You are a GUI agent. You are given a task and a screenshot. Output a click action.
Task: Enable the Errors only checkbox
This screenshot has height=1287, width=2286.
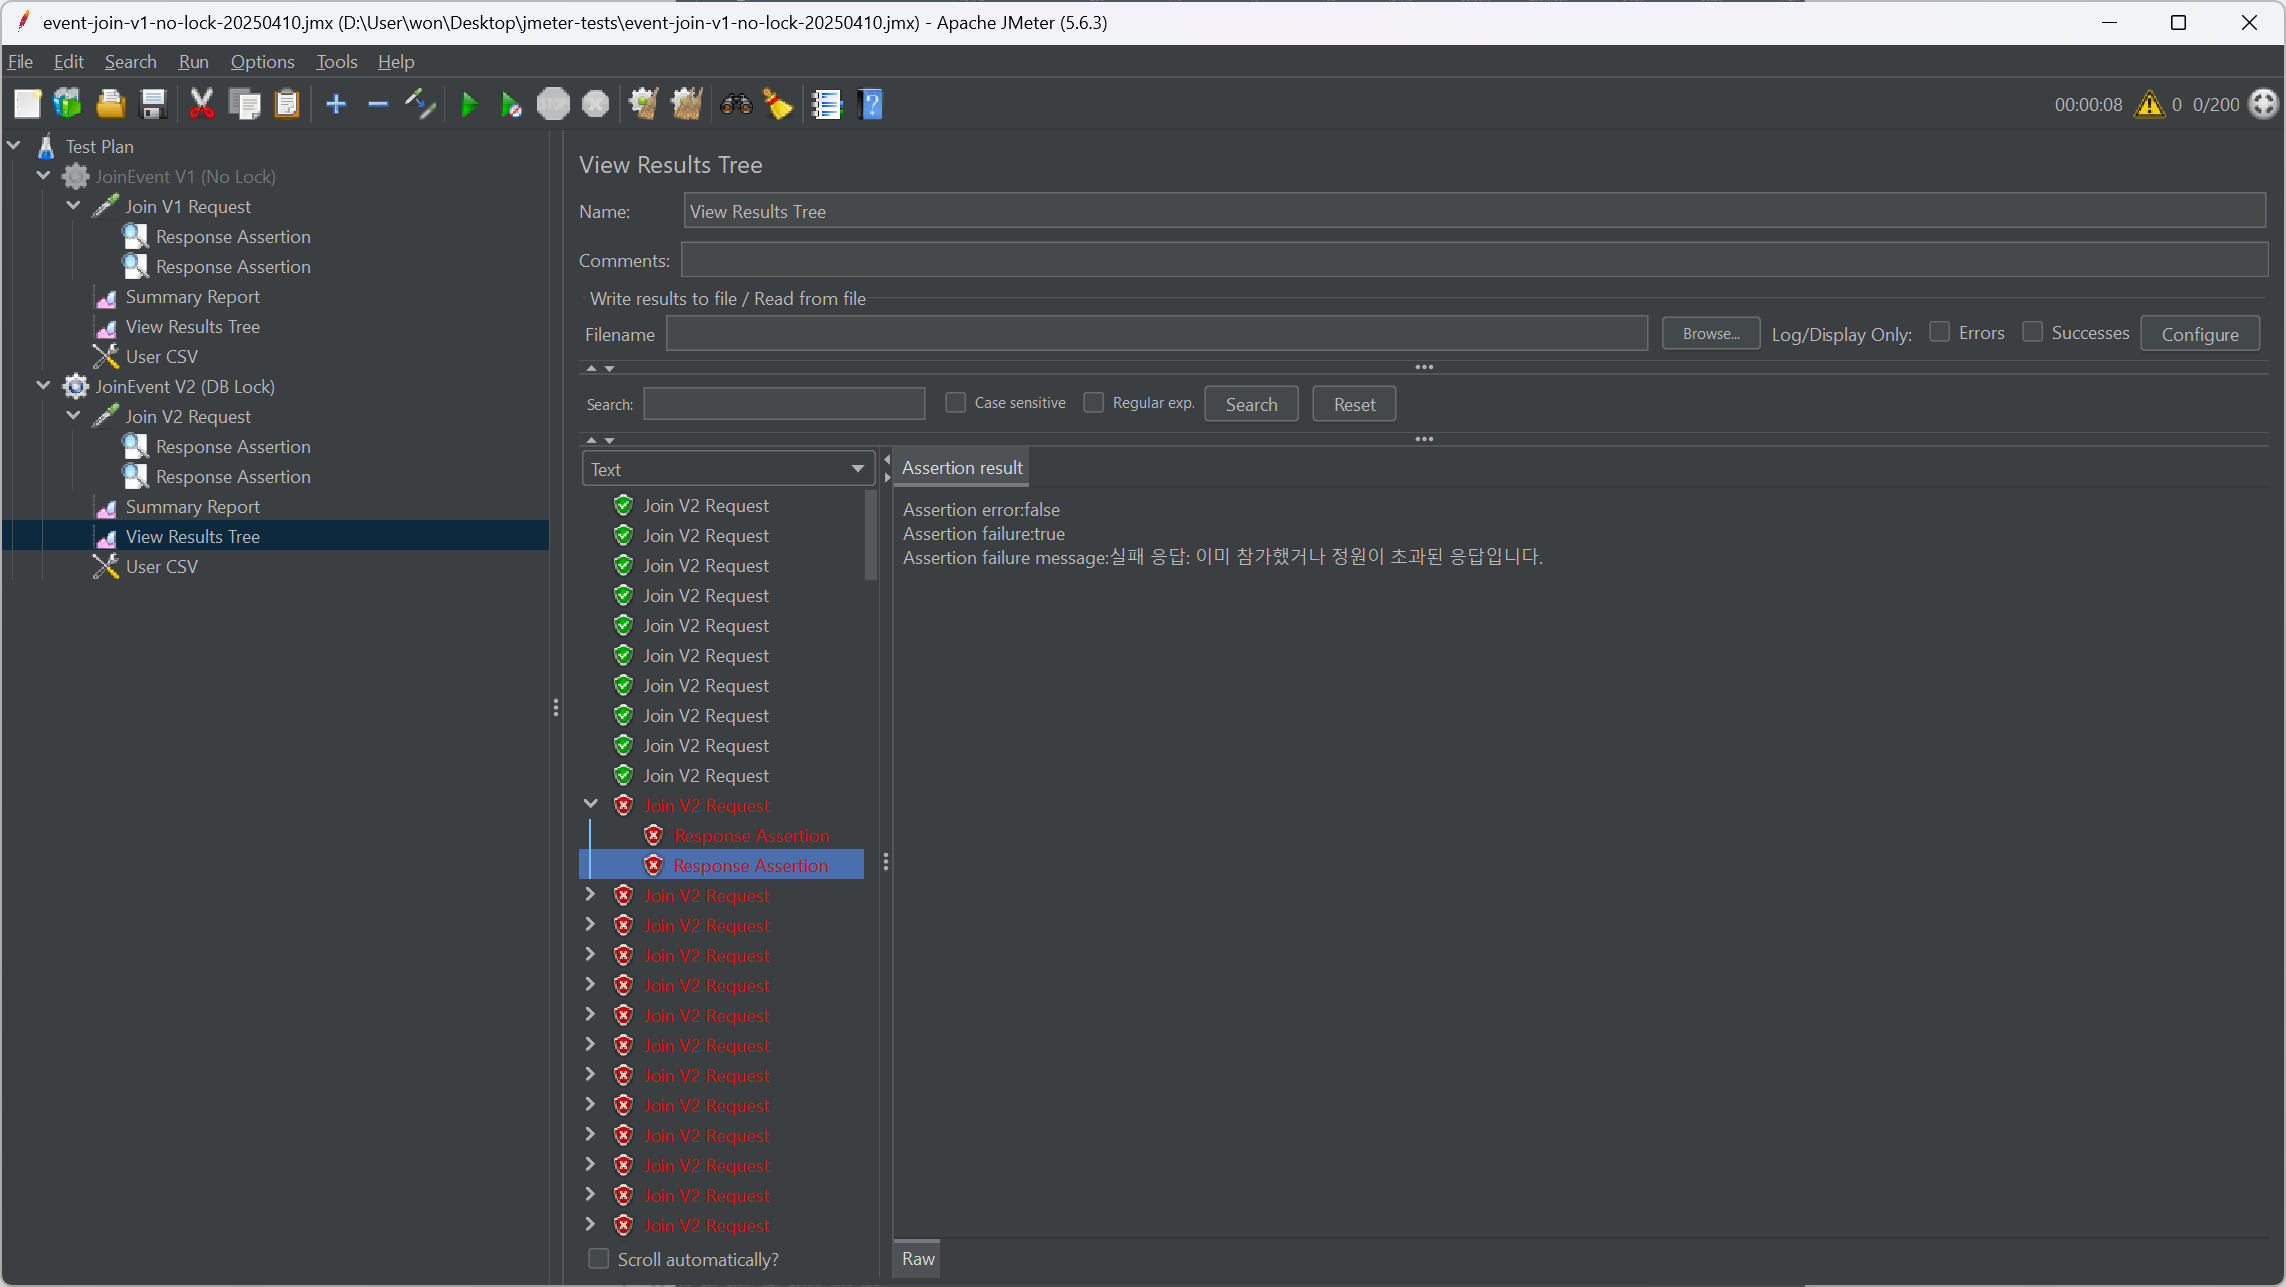tap(1939, 332)
